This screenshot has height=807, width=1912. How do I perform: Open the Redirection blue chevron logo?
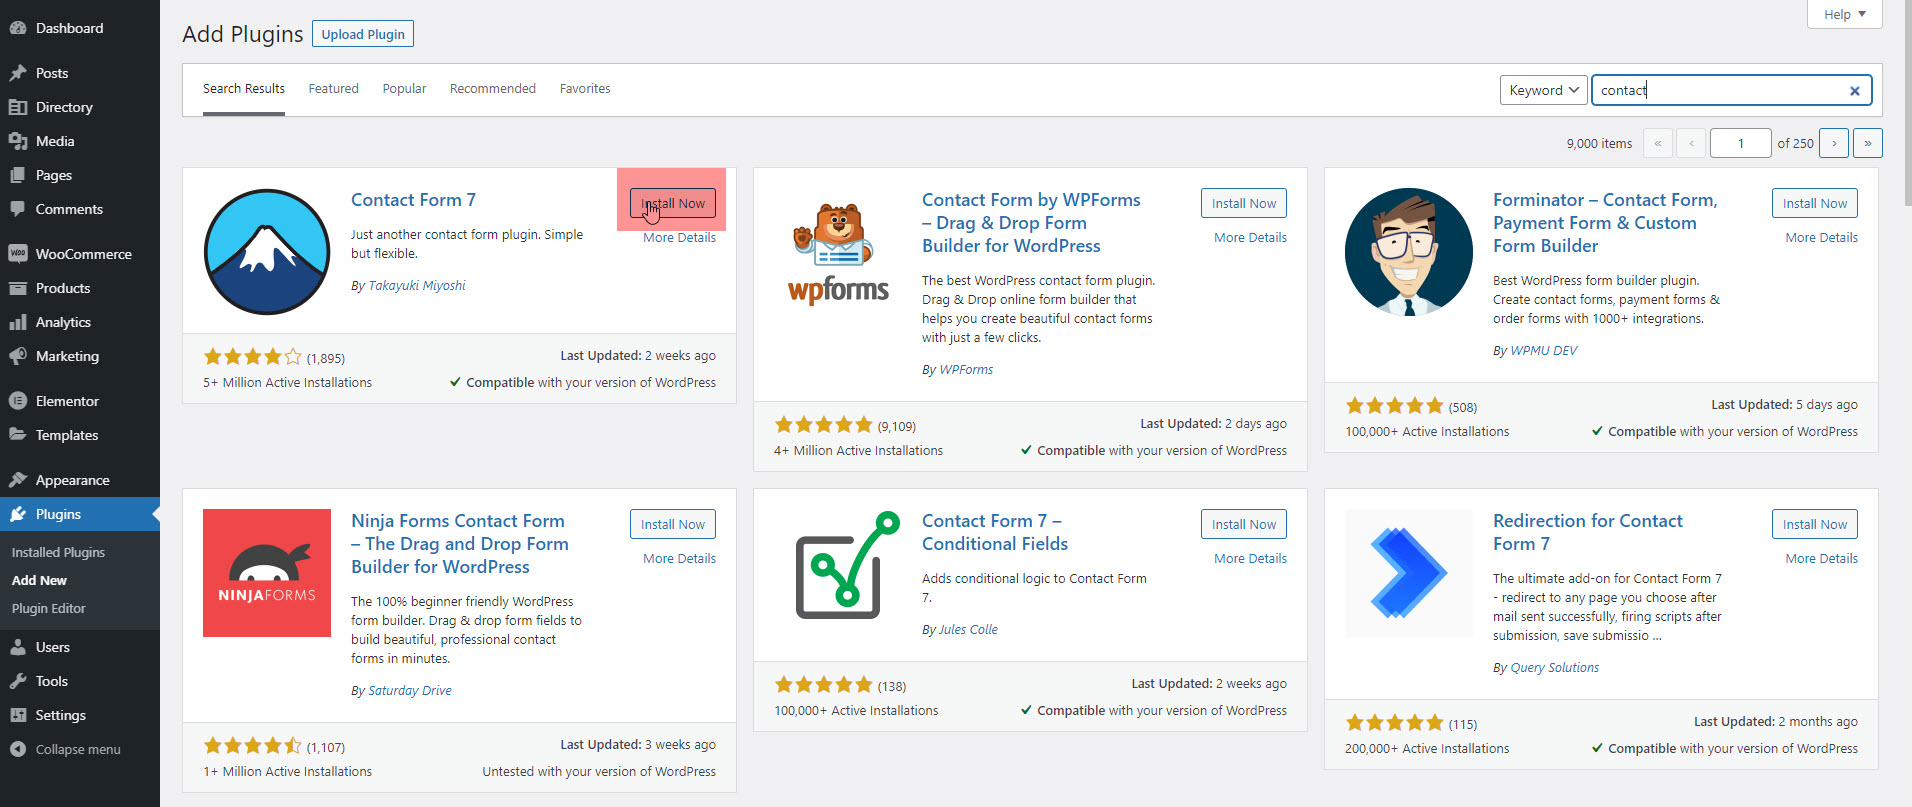(x=1409, y=573)
